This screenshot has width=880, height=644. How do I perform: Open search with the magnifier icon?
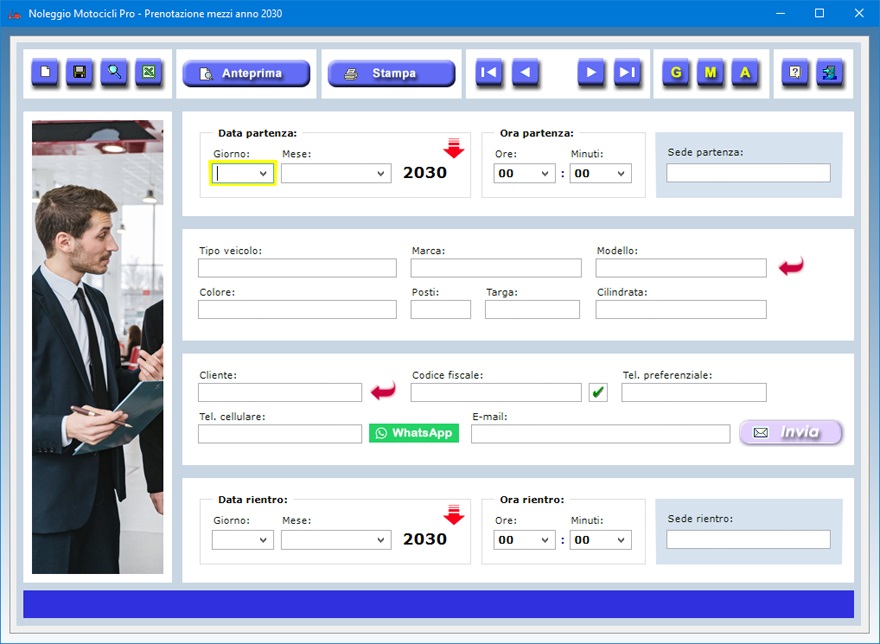[114, 72]
